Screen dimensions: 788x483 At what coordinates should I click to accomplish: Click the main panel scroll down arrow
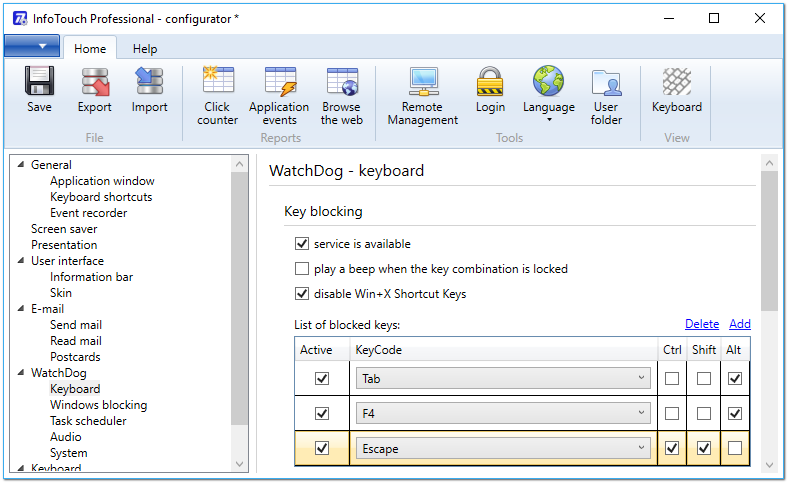[769, 465]
